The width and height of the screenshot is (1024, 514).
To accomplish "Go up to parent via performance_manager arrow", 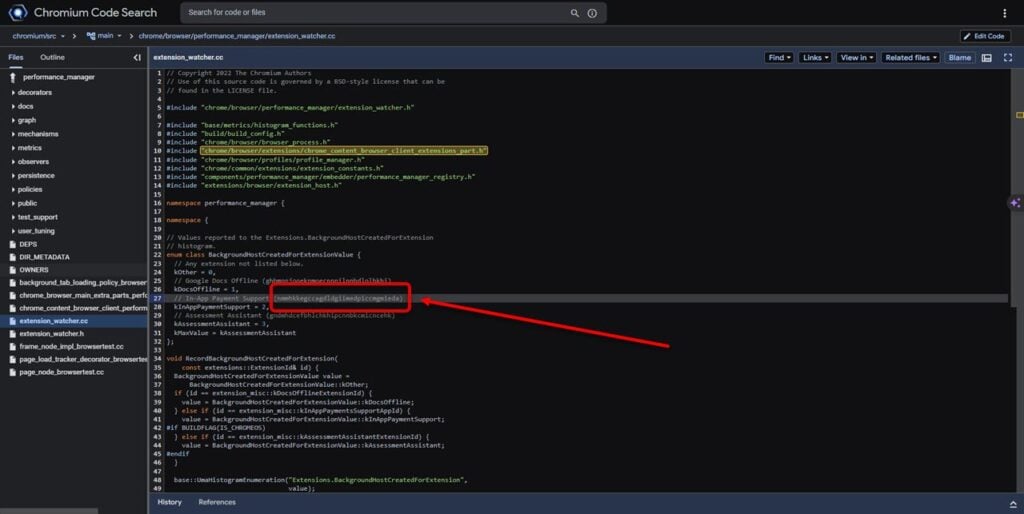I will pyautogui.click(x=14, y=76).
